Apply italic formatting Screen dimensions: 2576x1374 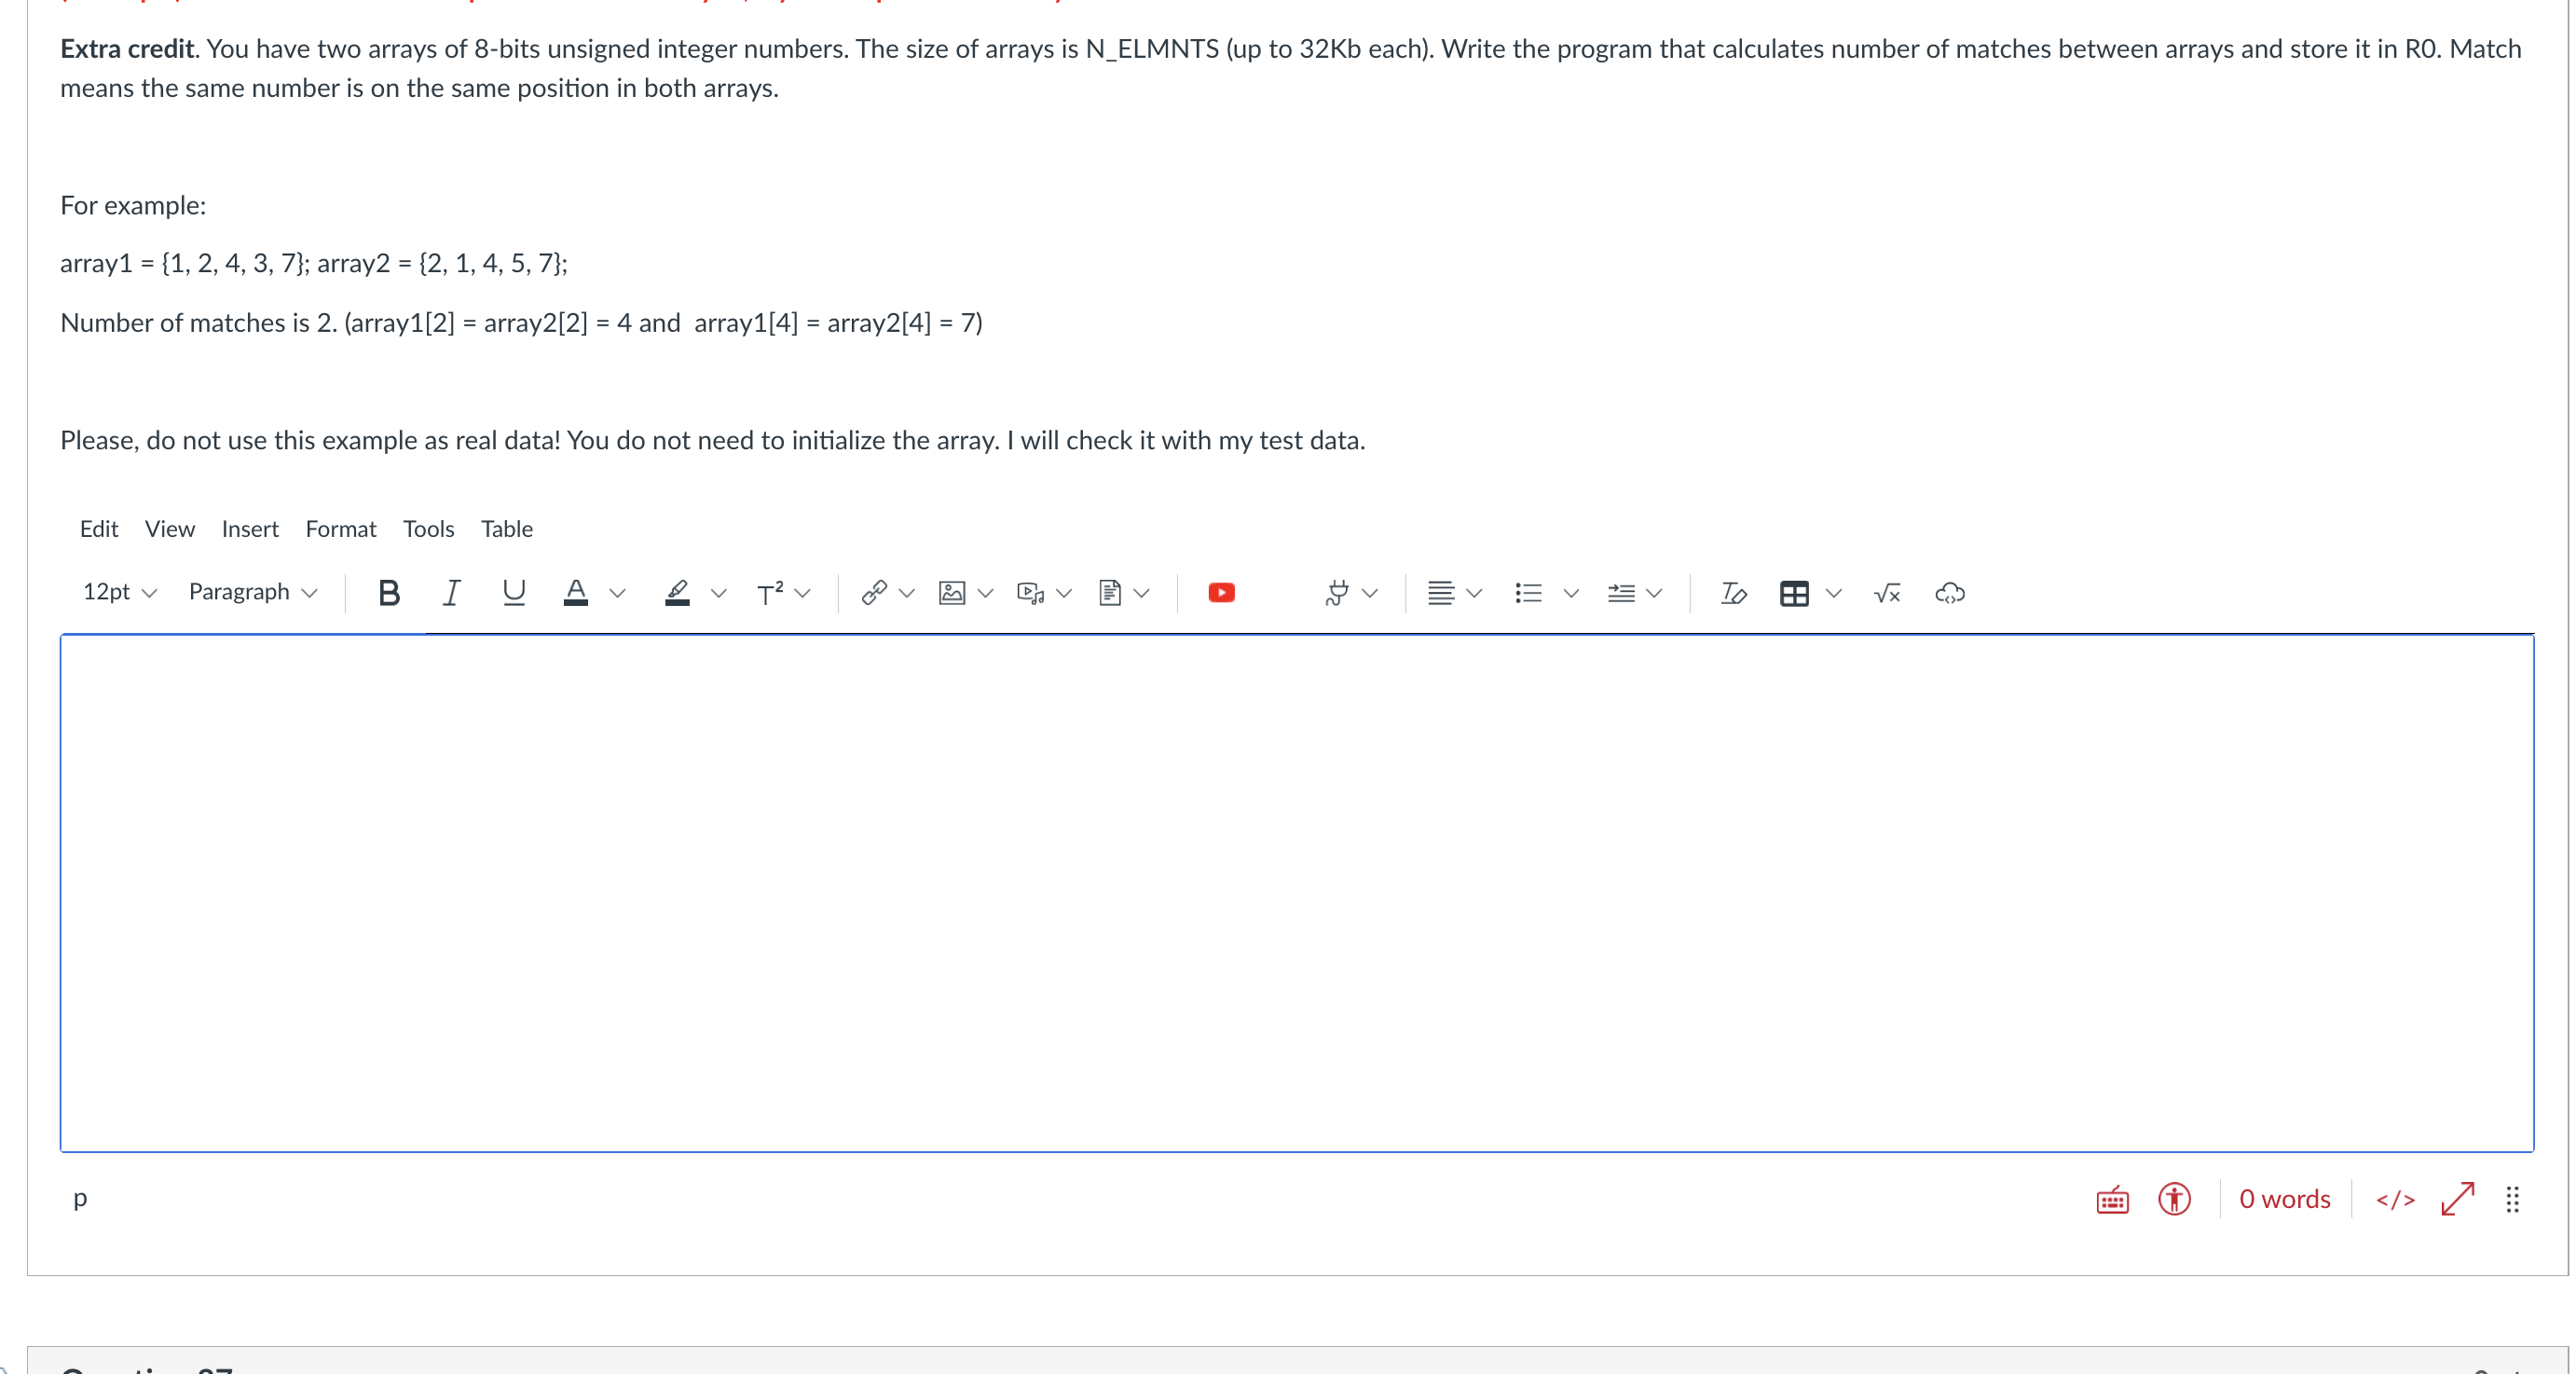(x=450, y=592)
